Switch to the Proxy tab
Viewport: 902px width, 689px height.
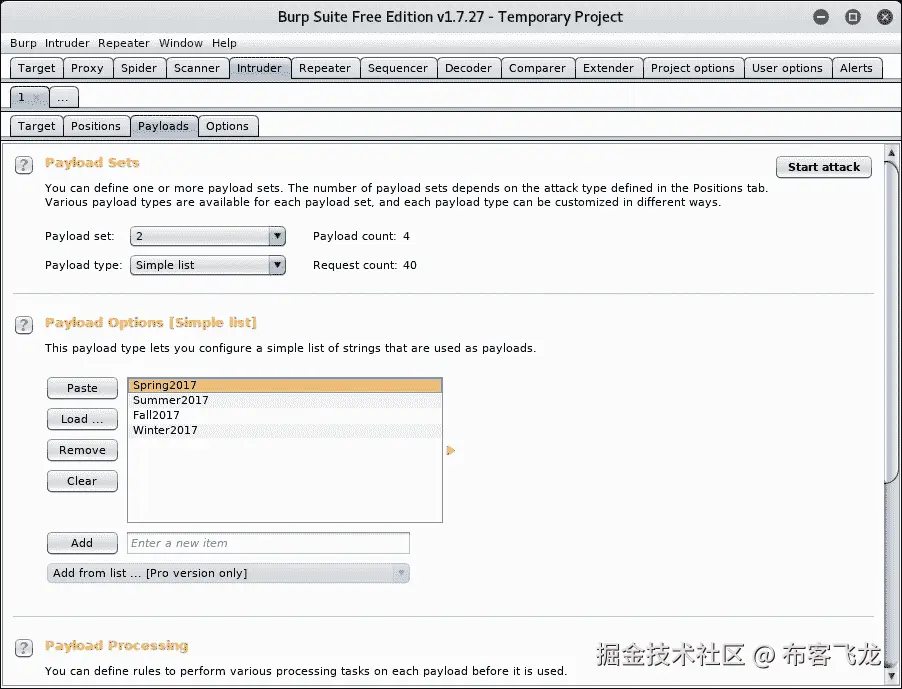tap(87, 68)
